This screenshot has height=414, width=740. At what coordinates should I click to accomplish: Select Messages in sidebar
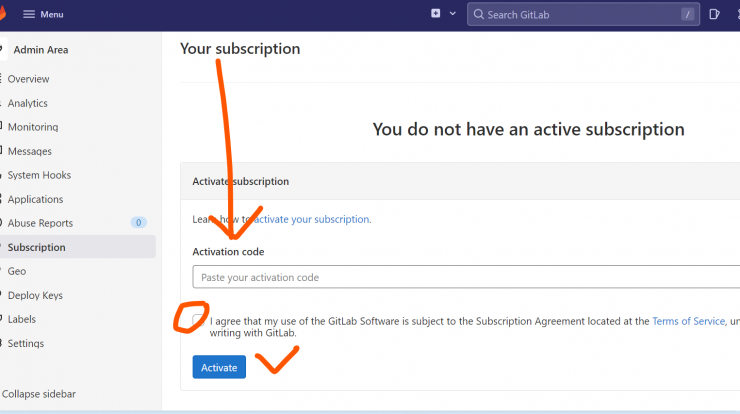[x=30, y=151]
